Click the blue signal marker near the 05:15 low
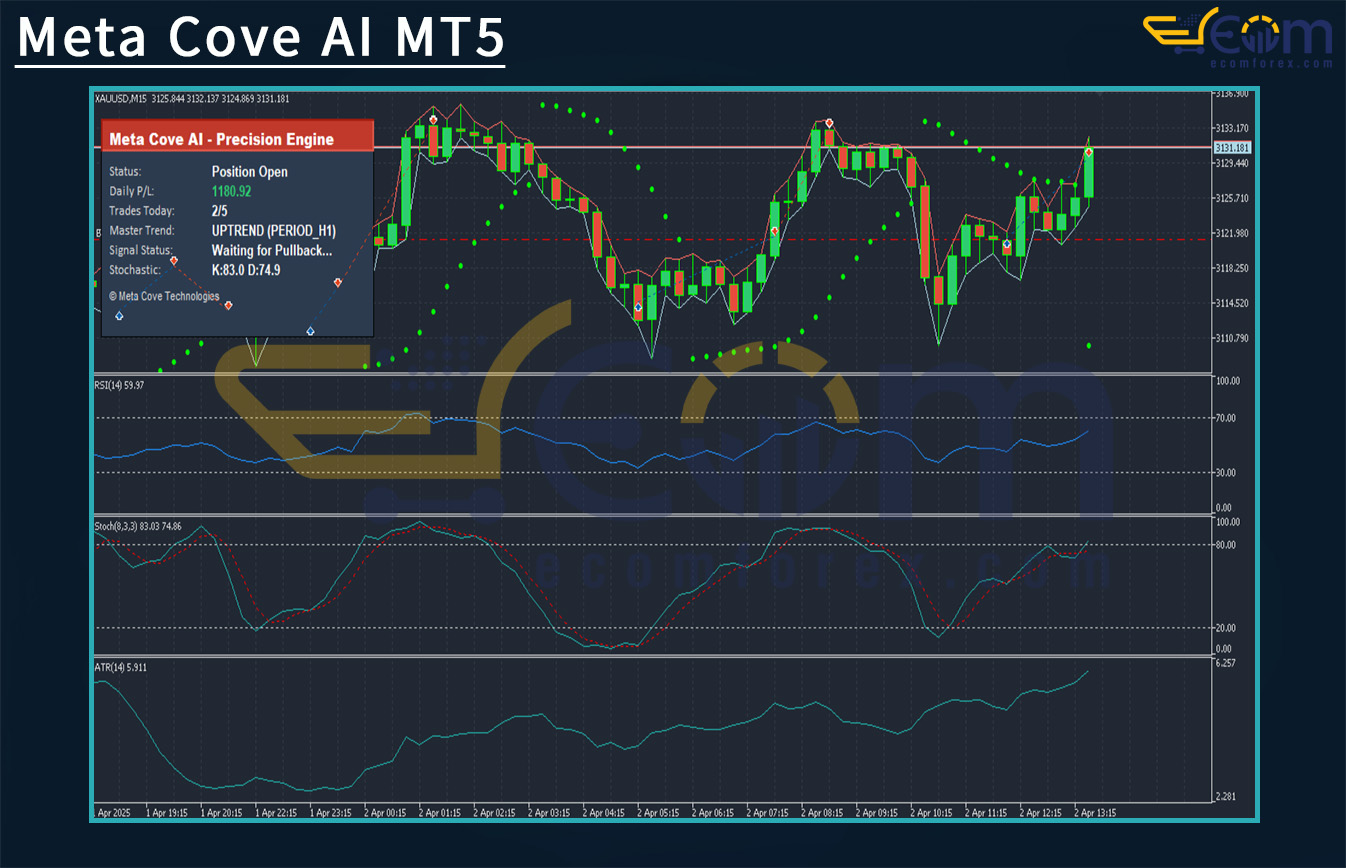This screenshot has height=868, width=1346. click(x=638, y=307)
